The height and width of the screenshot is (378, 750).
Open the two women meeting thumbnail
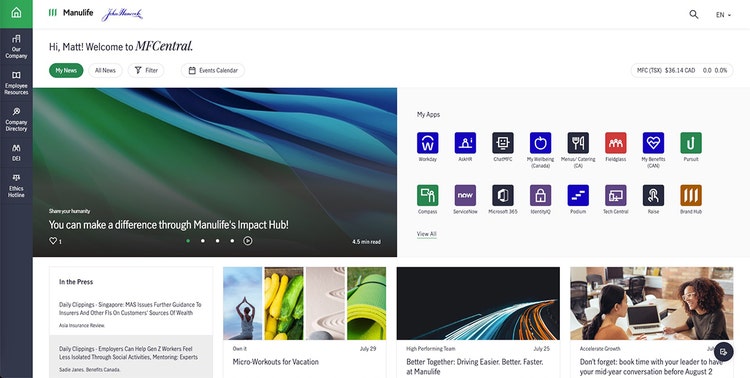[x=651, y=303]
